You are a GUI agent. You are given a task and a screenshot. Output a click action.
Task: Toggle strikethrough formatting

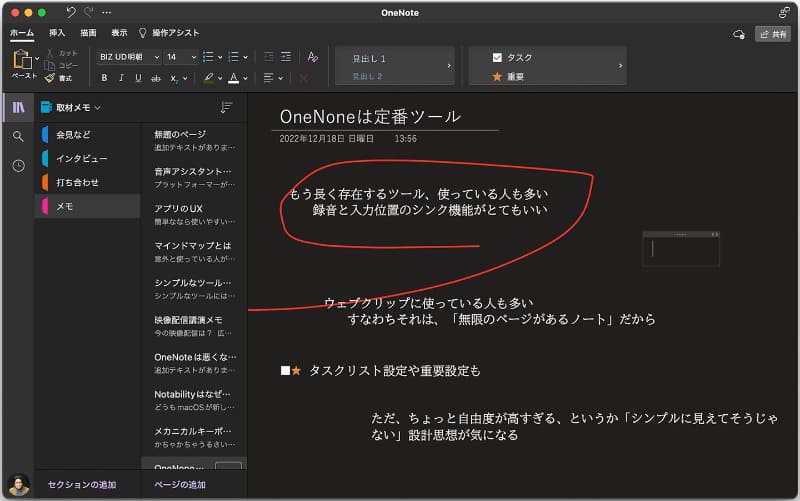[156, 78]
